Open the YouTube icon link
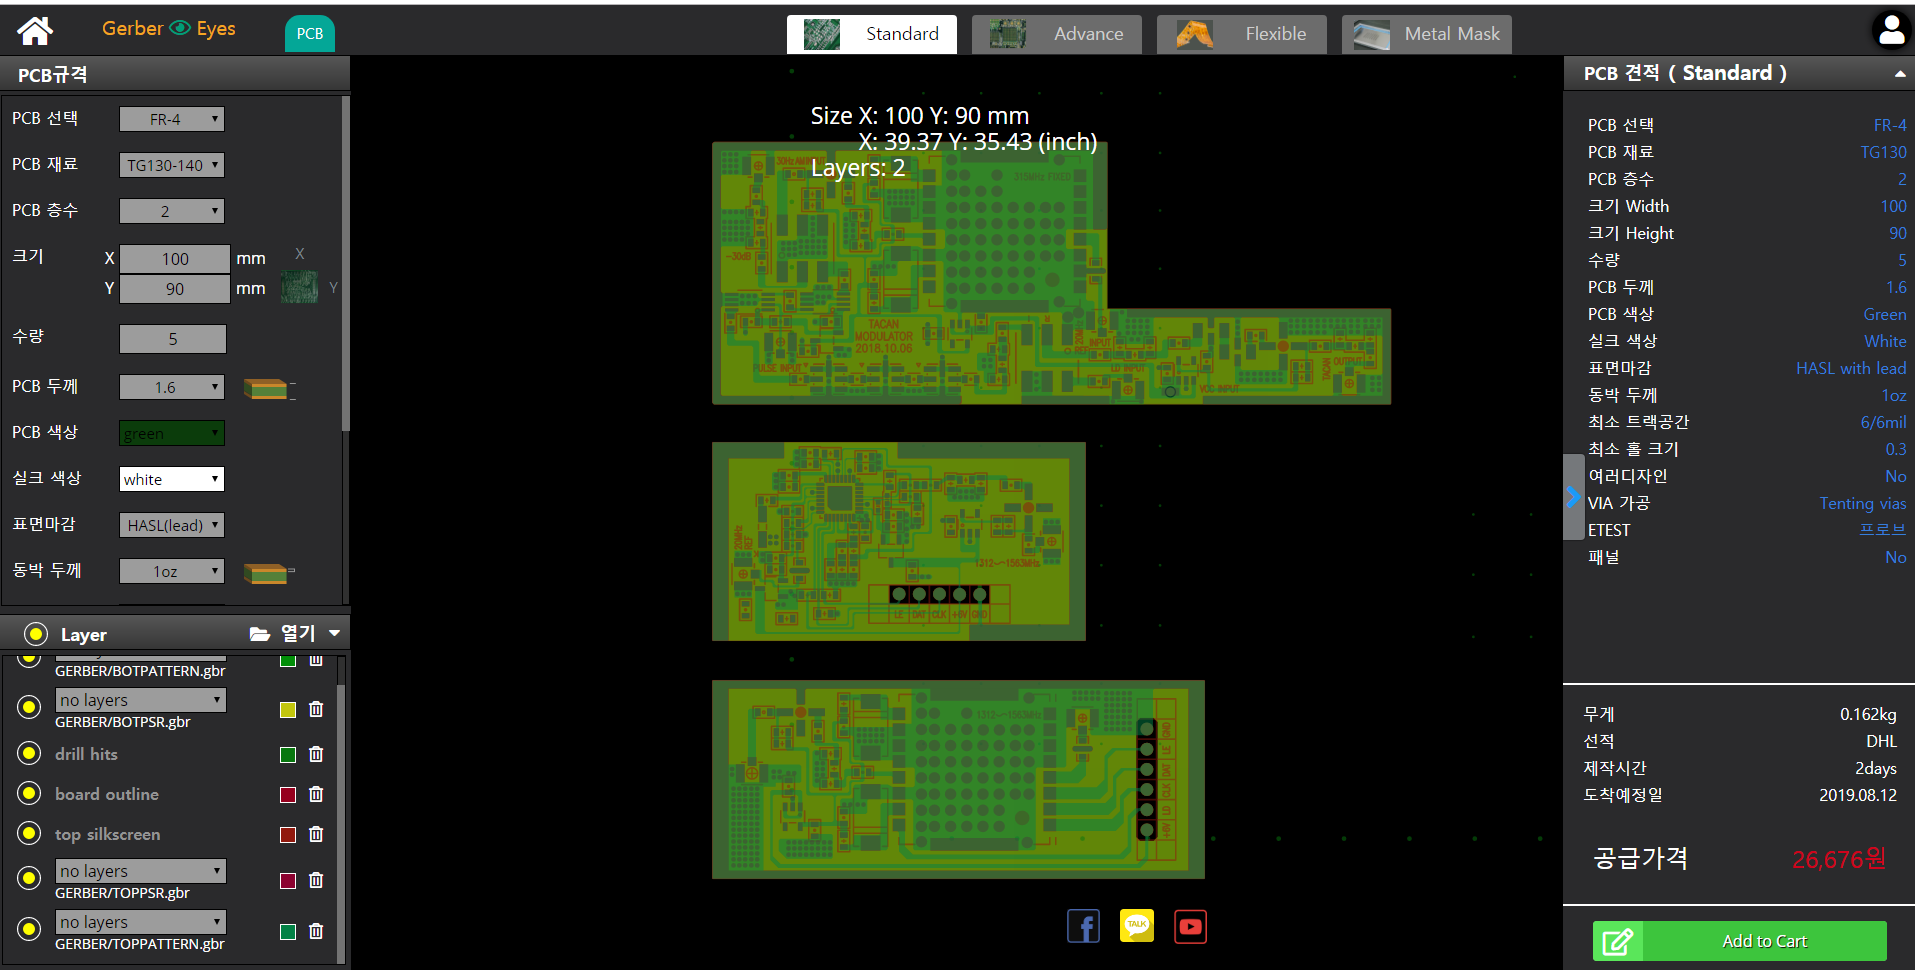 click(x=1190, y=926)
